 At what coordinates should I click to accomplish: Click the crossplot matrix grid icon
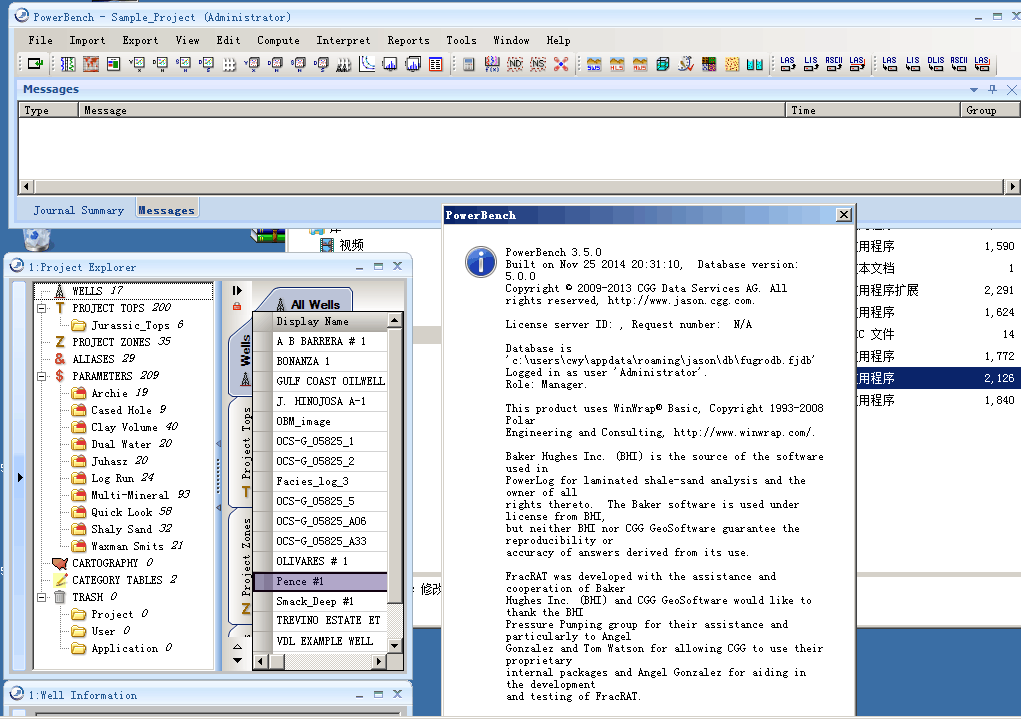tap(229, 64)
